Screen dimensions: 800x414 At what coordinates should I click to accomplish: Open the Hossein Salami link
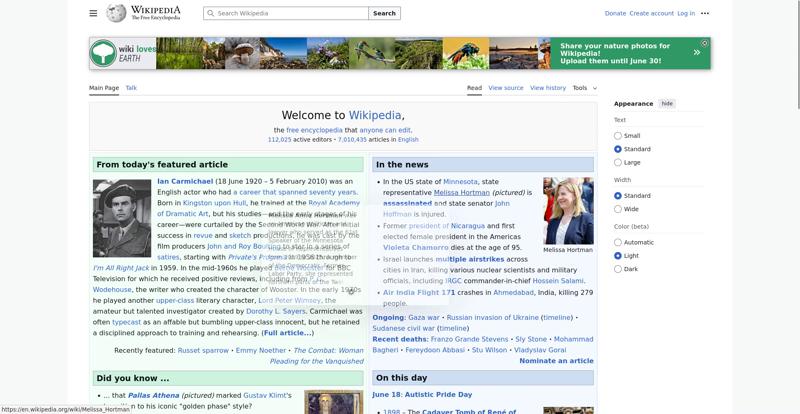558,281
